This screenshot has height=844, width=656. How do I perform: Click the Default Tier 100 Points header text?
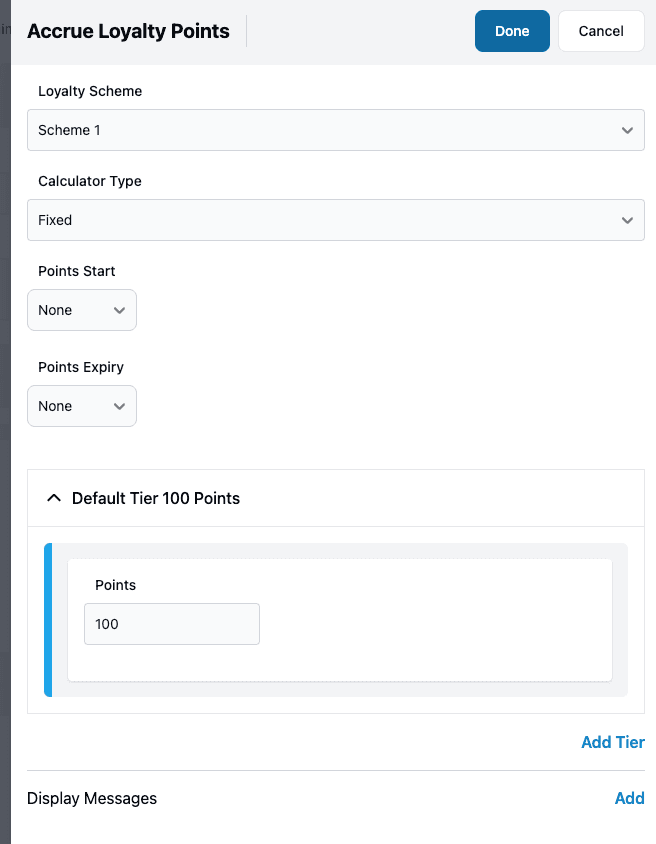pyautogui.click(x=156, y=498)
